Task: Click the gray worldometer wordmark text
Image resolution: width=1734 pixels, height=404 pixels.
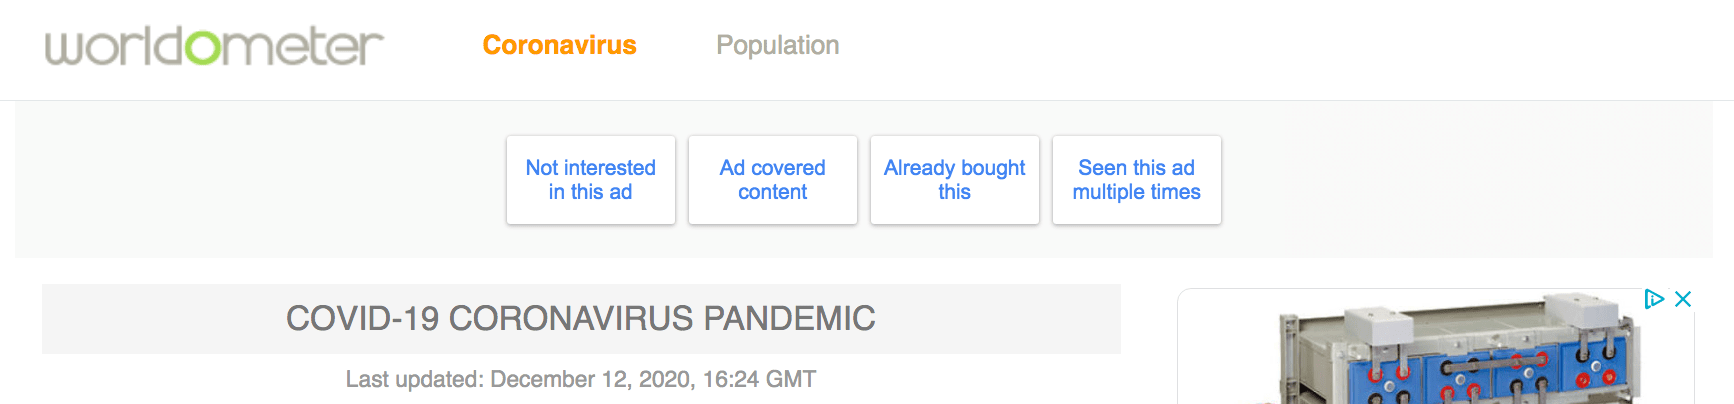Action: (214, 46)
